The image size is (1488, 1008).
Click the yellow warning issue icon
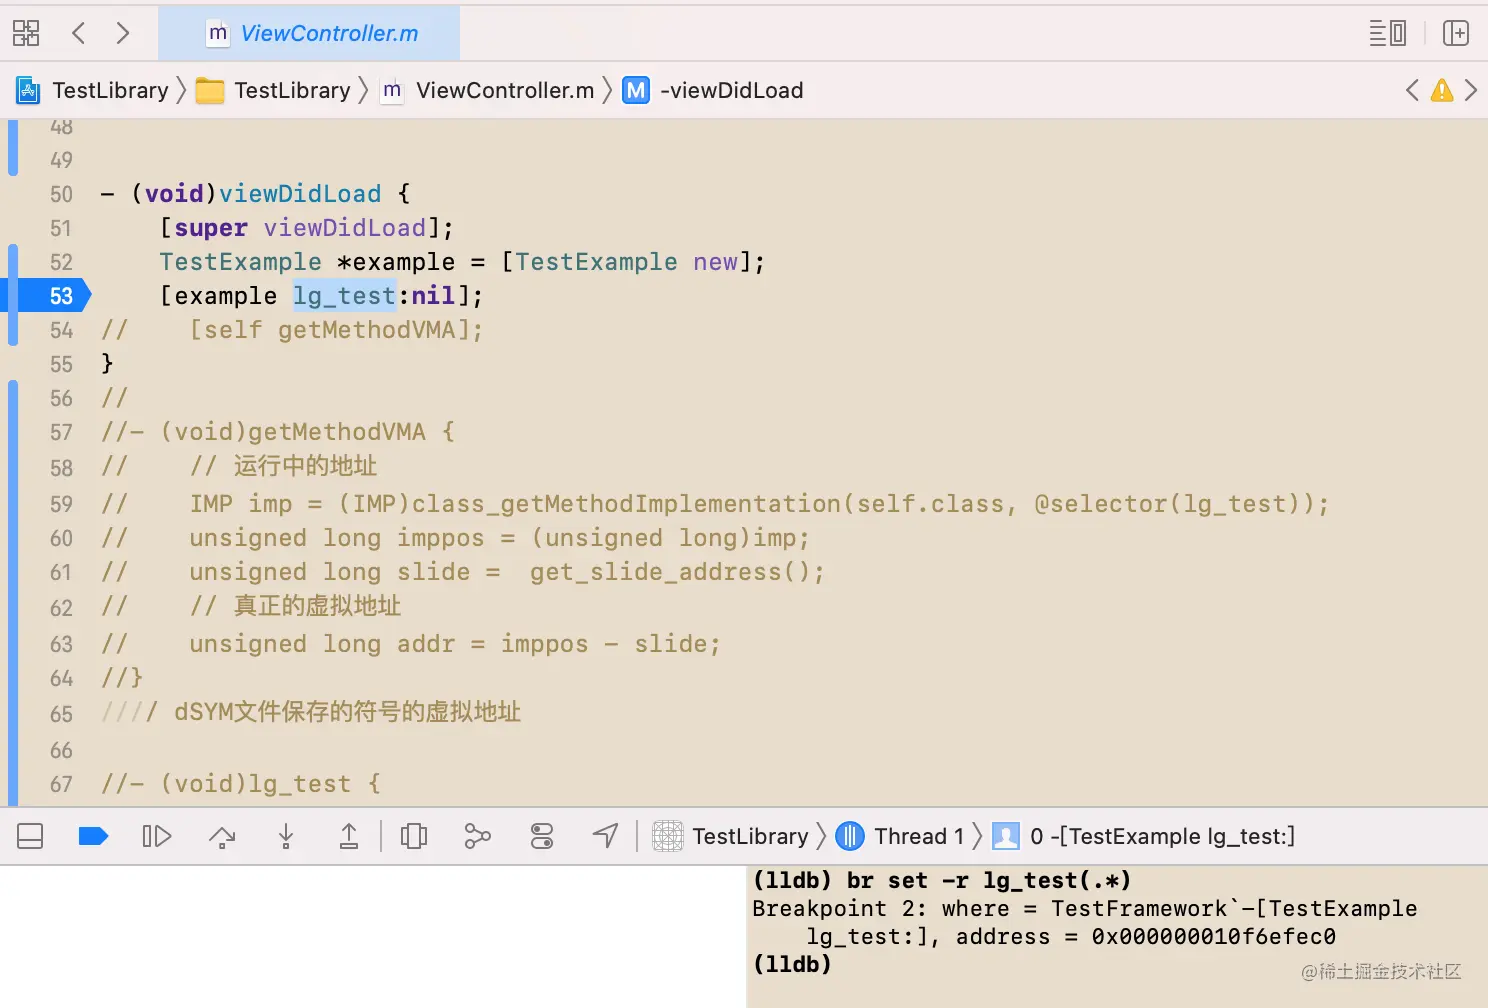point(1442,90)
